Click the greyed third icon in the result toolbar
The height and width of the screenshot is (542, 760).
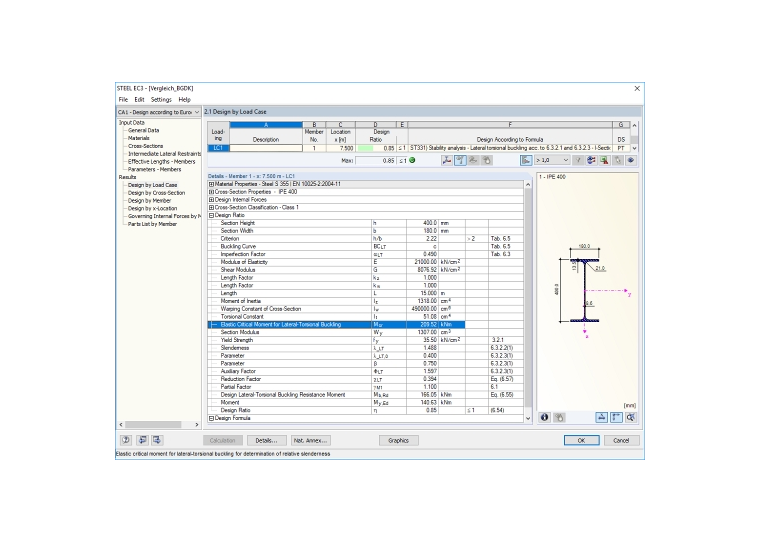474,160
